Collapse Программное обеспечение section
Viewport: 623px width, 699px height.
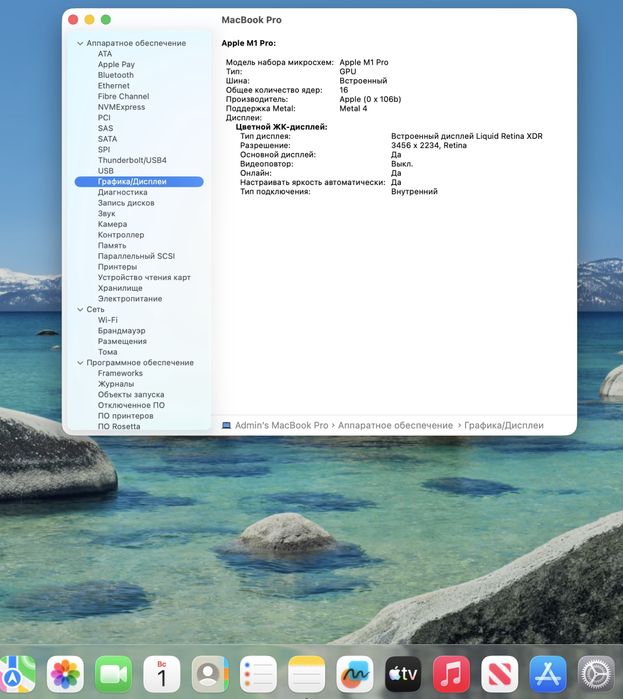80,363
